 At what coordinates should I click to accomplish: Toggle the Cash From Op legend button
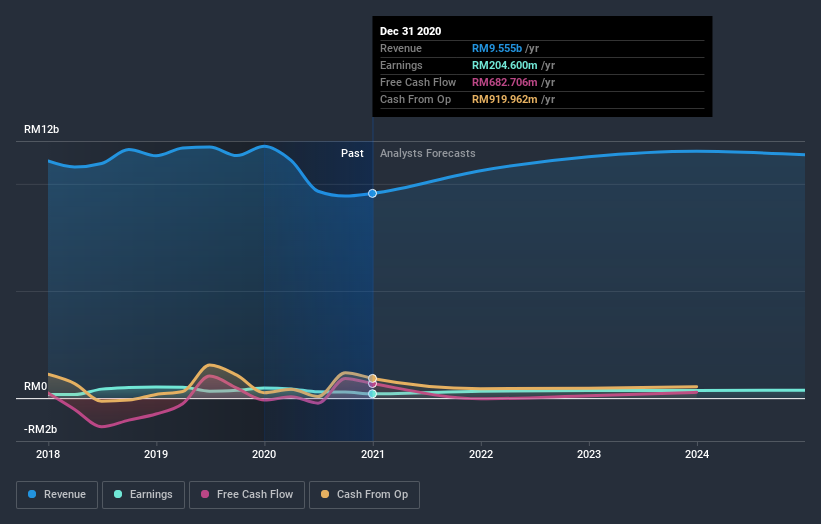[x=364, y=495]
